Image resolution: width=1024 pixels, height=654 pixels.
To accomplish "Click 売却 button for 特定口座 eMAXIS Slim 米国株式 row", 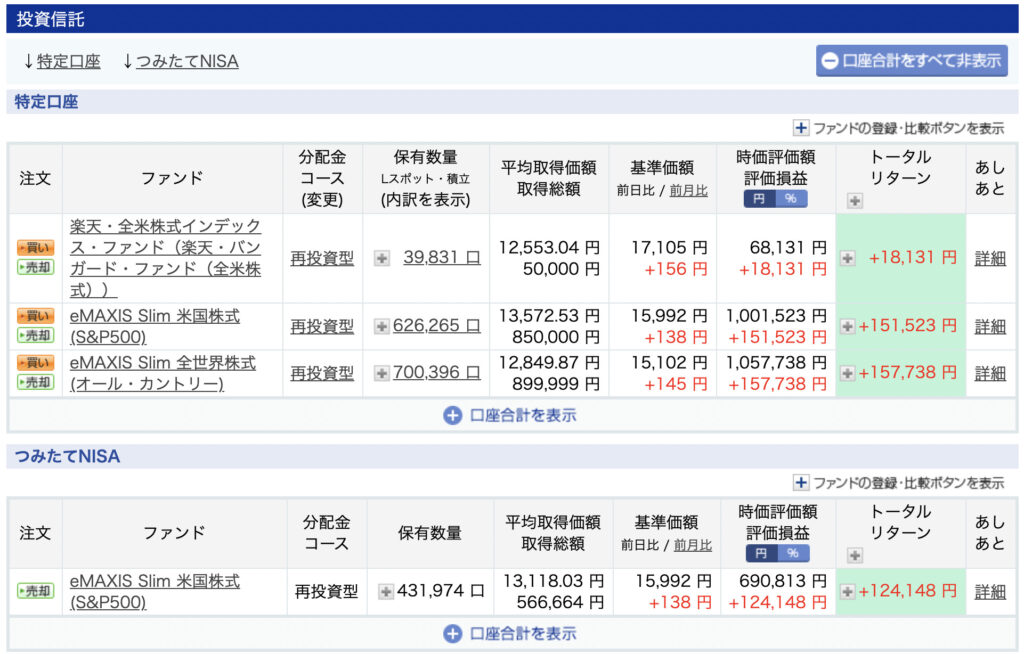I will tap(35, 336).
